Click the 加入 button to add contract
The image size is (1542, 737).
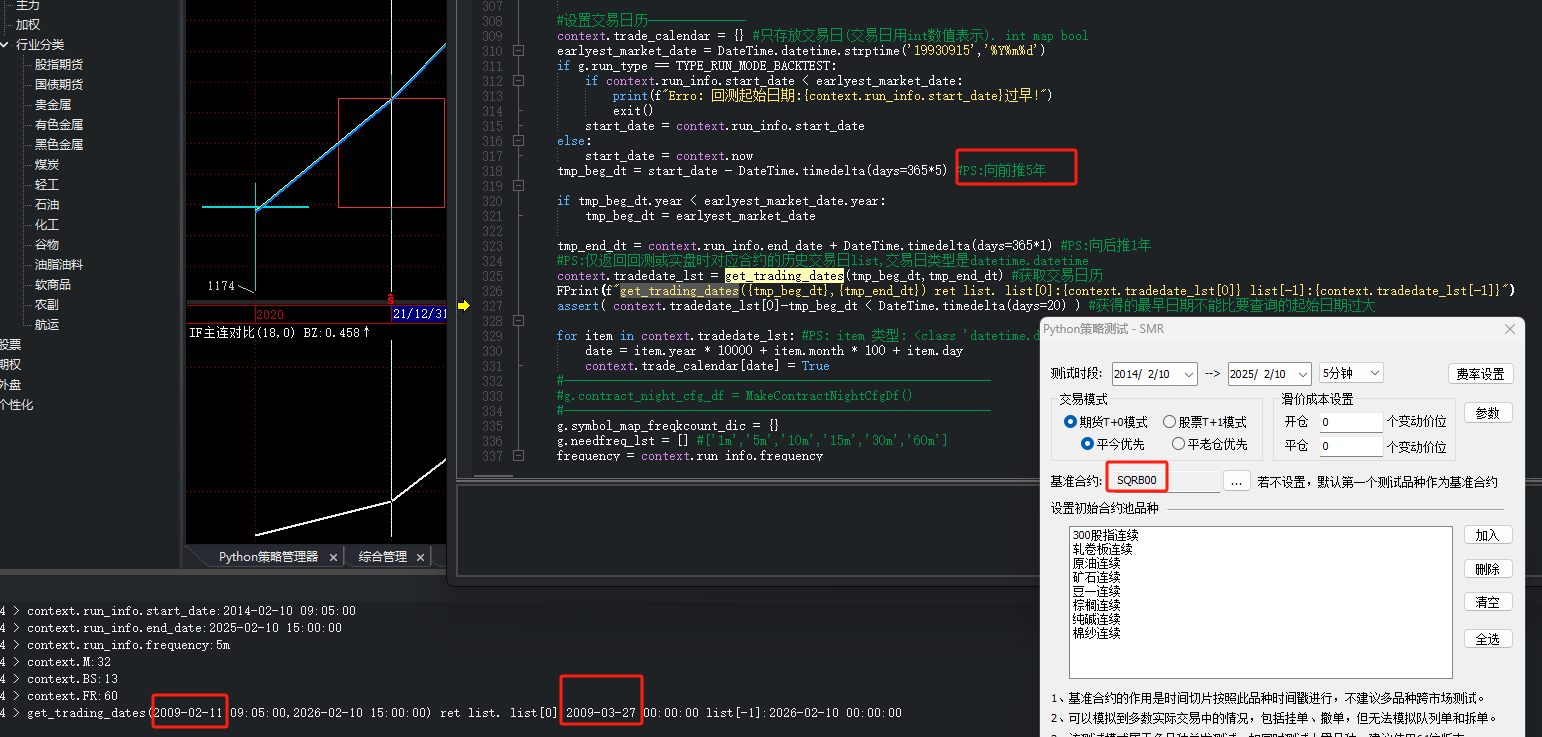[x=1487, y=535]
